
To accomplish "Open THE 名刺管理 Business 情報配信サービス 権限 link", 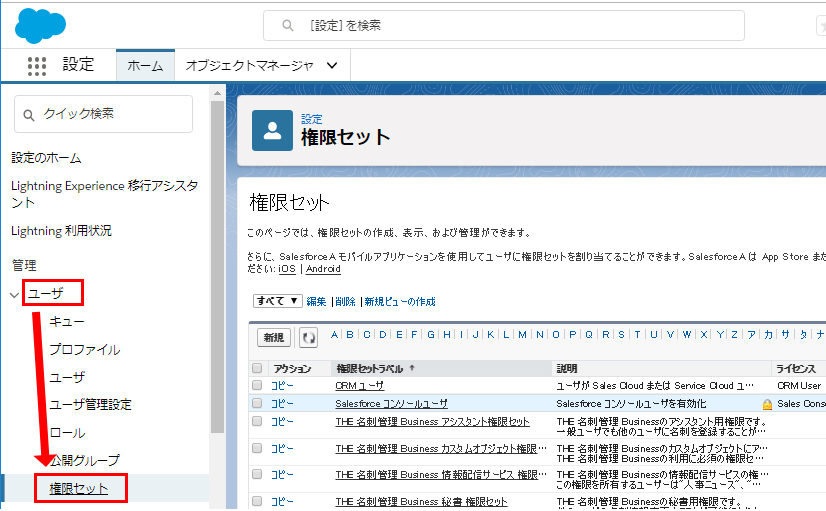I will (441, 475).
